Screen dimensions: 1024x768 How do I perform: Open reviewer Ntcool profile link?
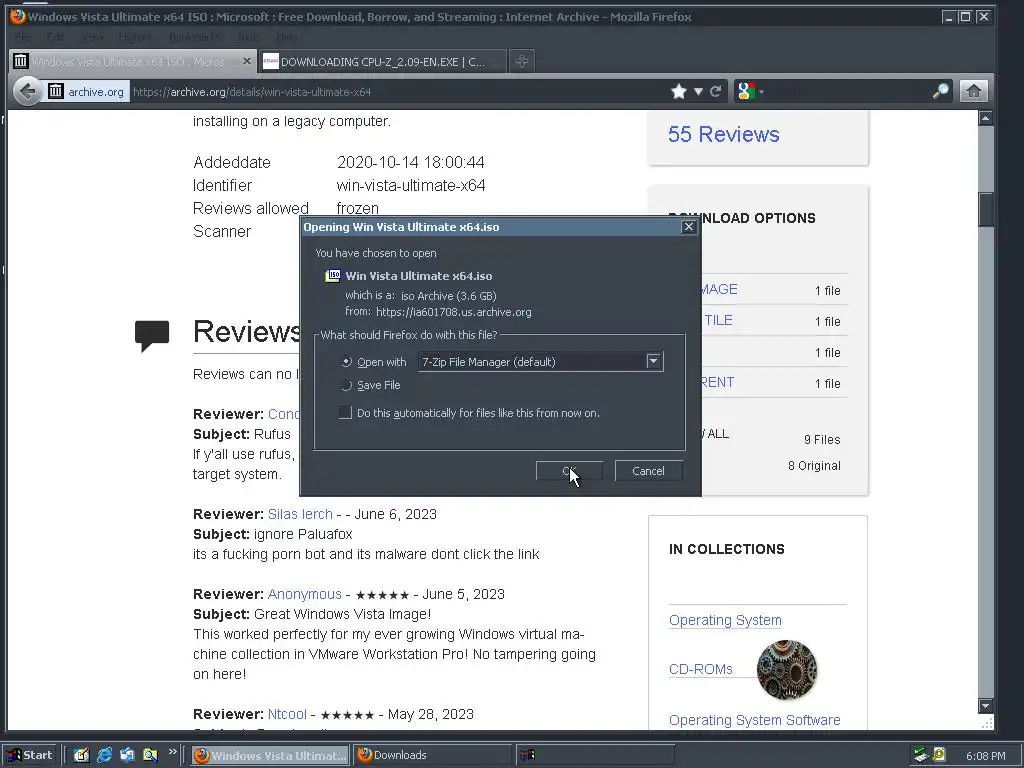tap(287, 714)
